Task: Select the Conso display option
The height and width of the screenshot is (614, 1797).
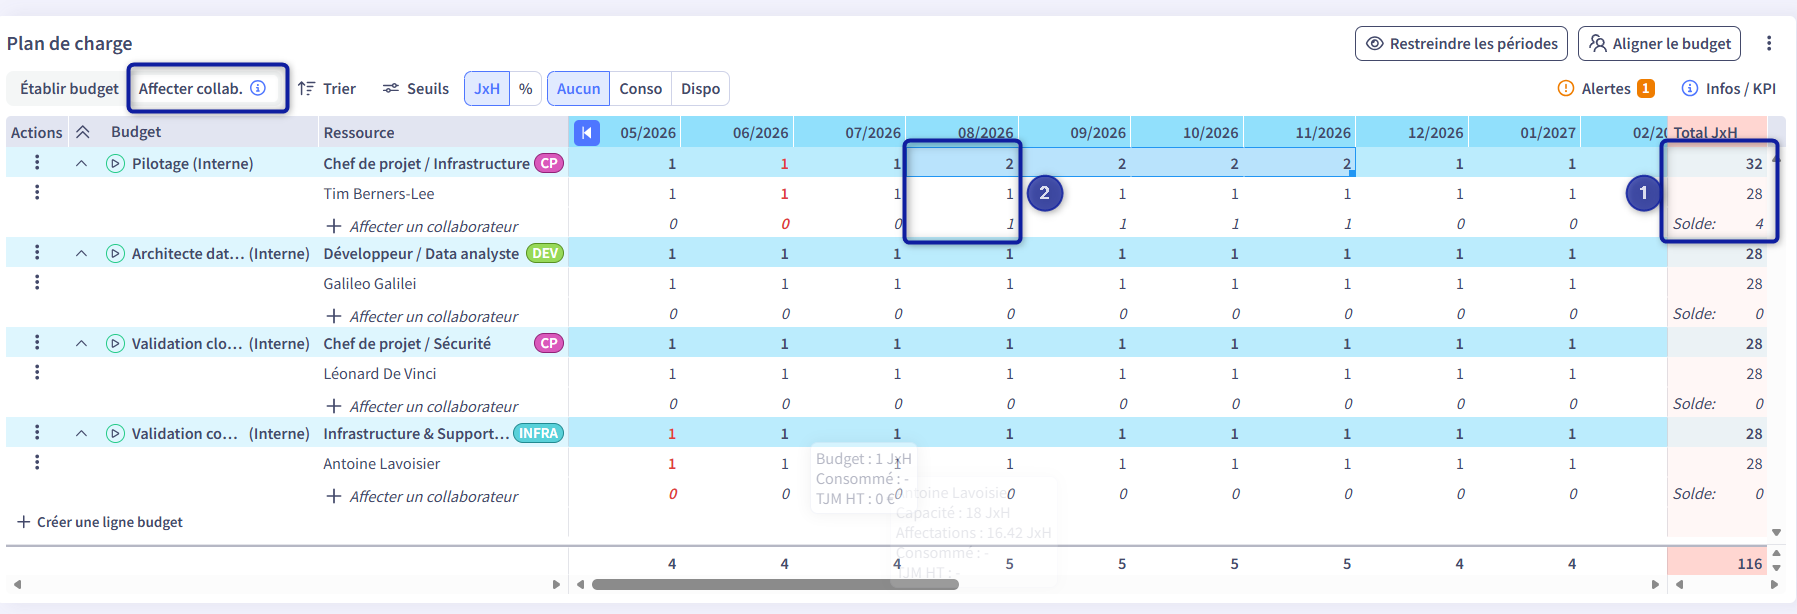Action: [640, 88]
